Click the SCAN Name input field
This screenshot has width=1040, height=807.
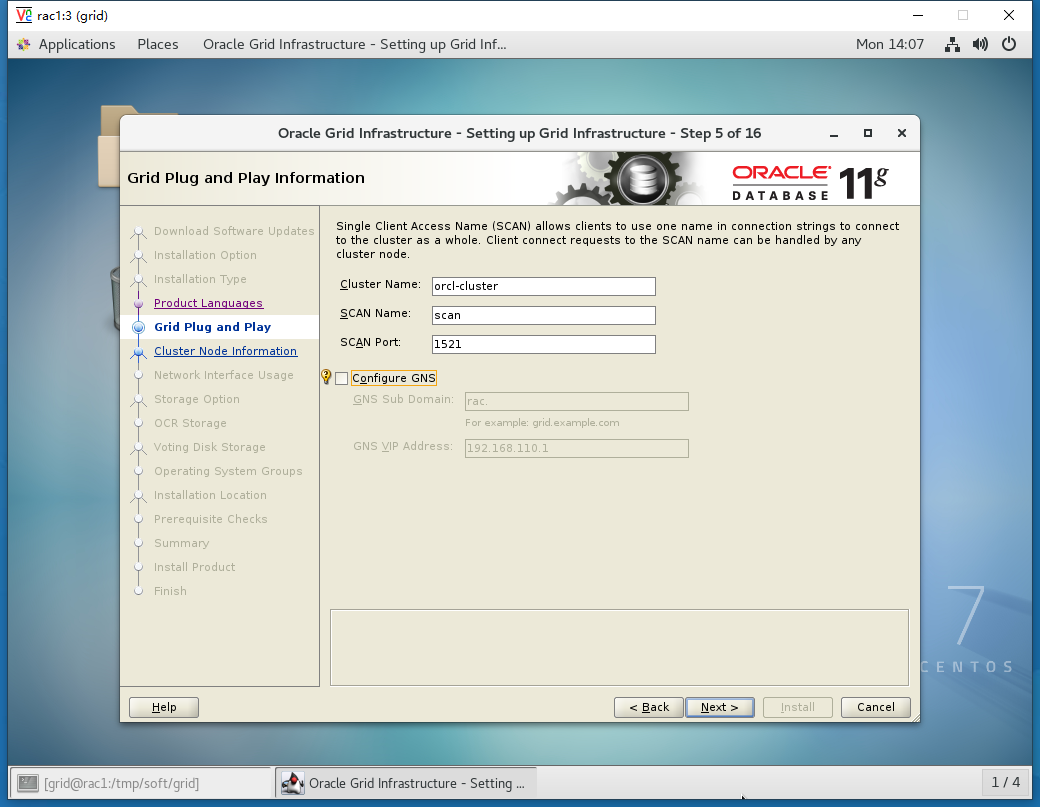click(543, 316)
